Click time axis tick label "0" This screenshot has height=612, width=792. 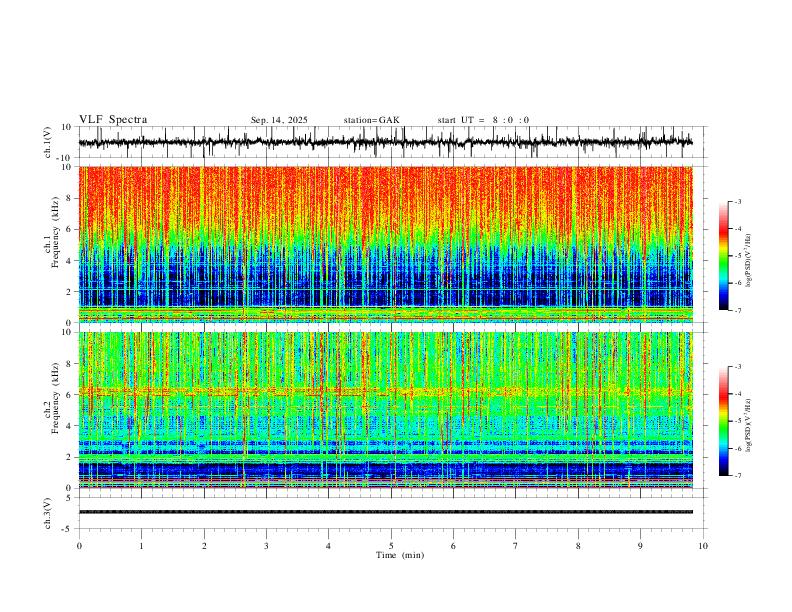click(79, 546)
